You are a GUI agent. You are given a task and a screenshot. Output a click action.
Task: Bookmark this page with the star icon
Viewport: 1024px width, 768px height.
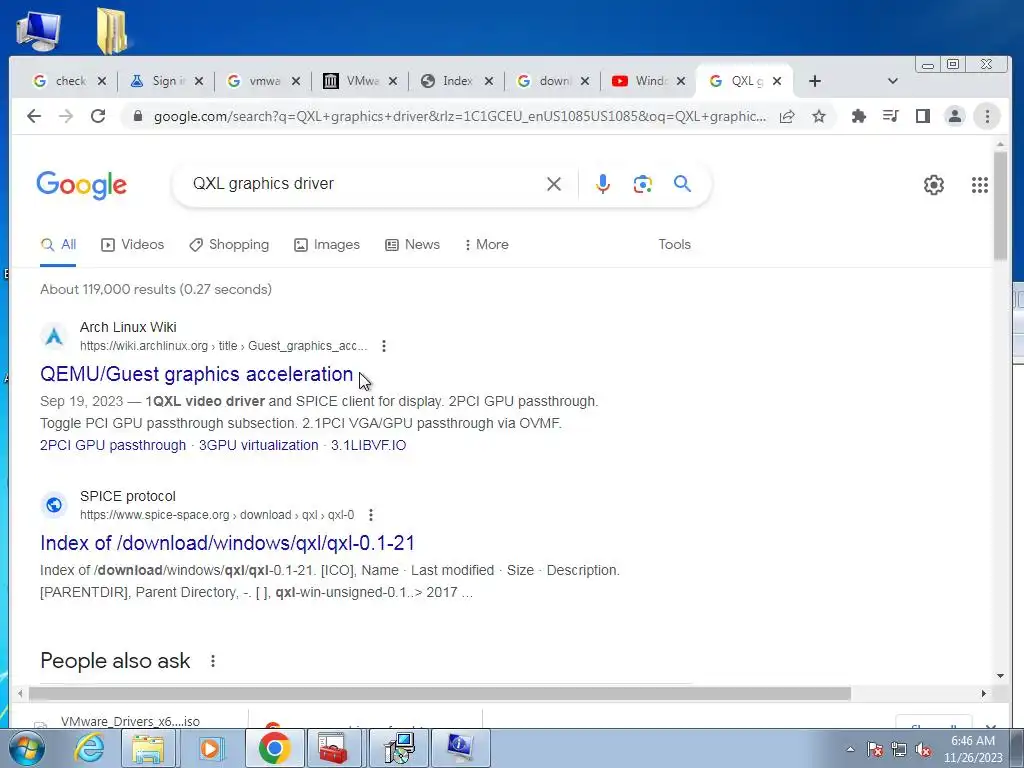click(x=819, y=116)
